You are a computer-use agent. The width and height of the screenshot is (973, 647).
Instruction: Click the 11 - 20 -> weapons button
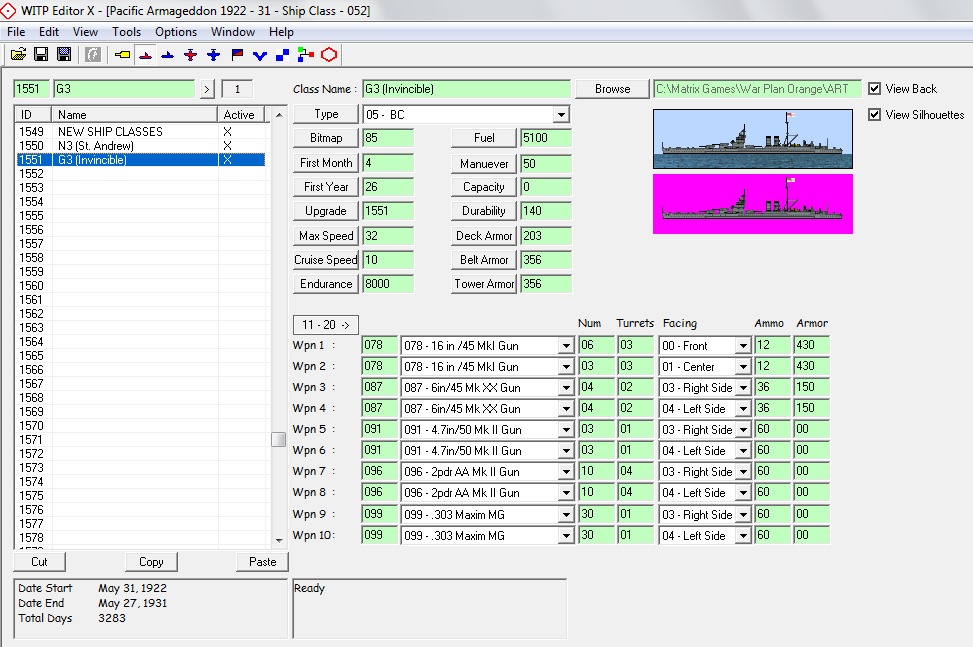[326, 324]
